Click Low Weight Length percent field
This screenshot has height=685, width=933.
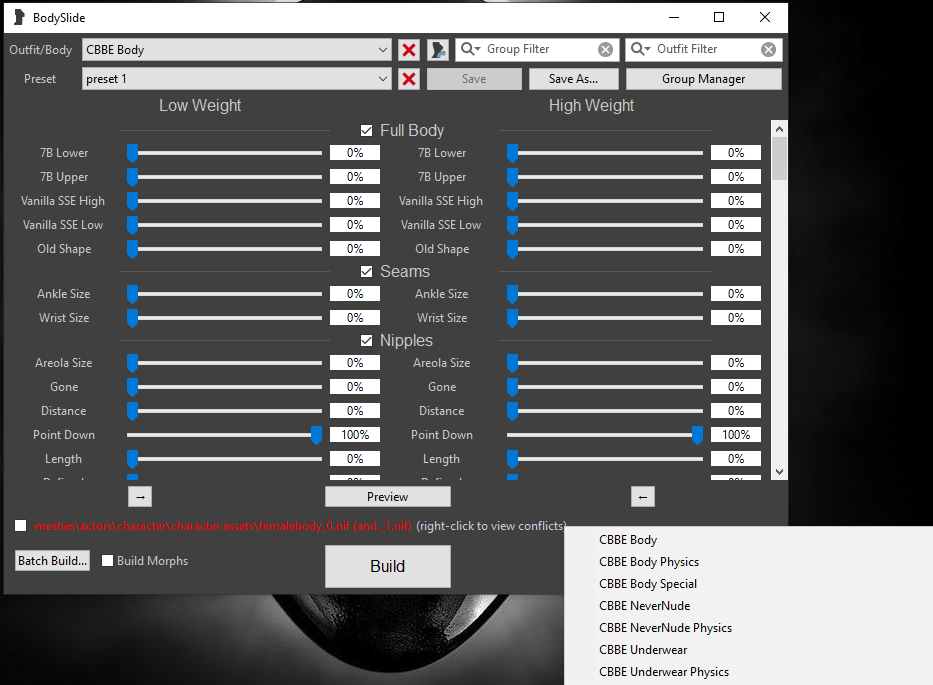pos(355,459)
